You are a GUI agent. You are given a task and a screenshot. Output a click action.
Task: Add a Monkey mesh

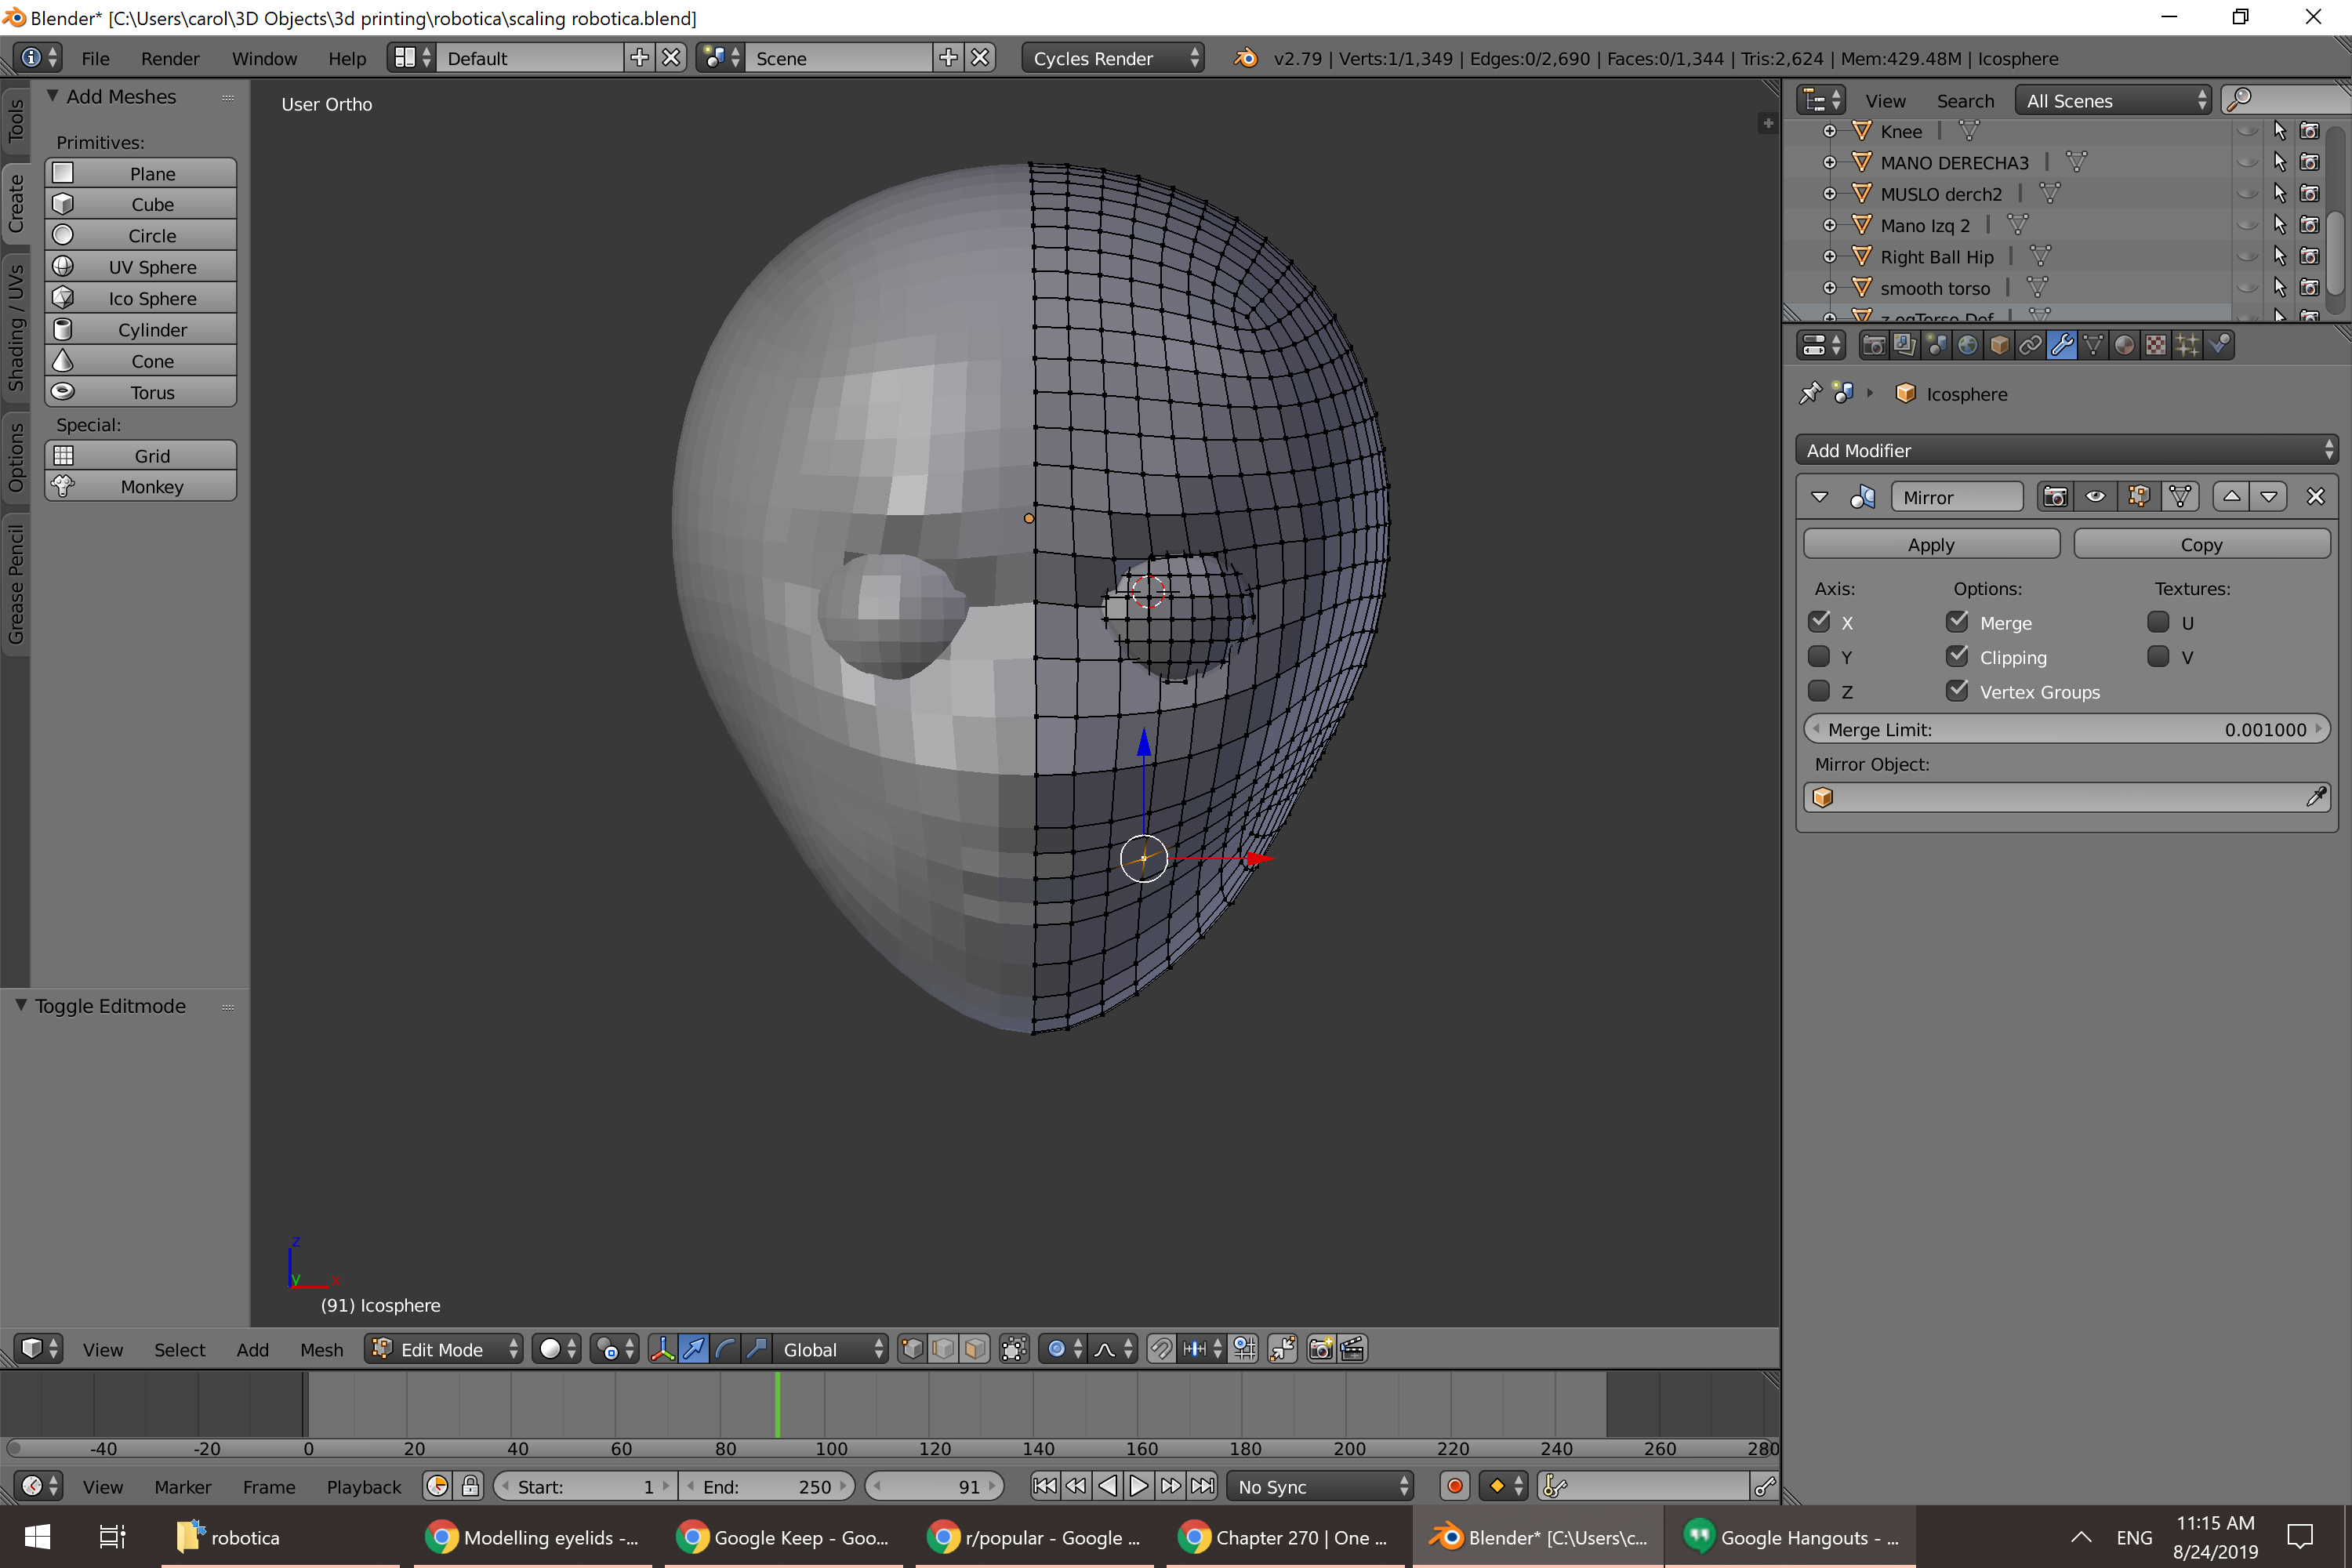[141, 487]
